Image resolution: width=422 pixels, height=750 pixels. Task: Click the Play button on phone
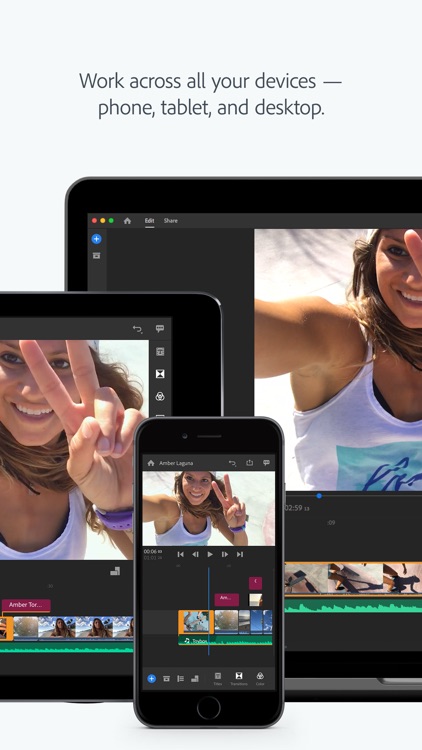tap(210, 554)
